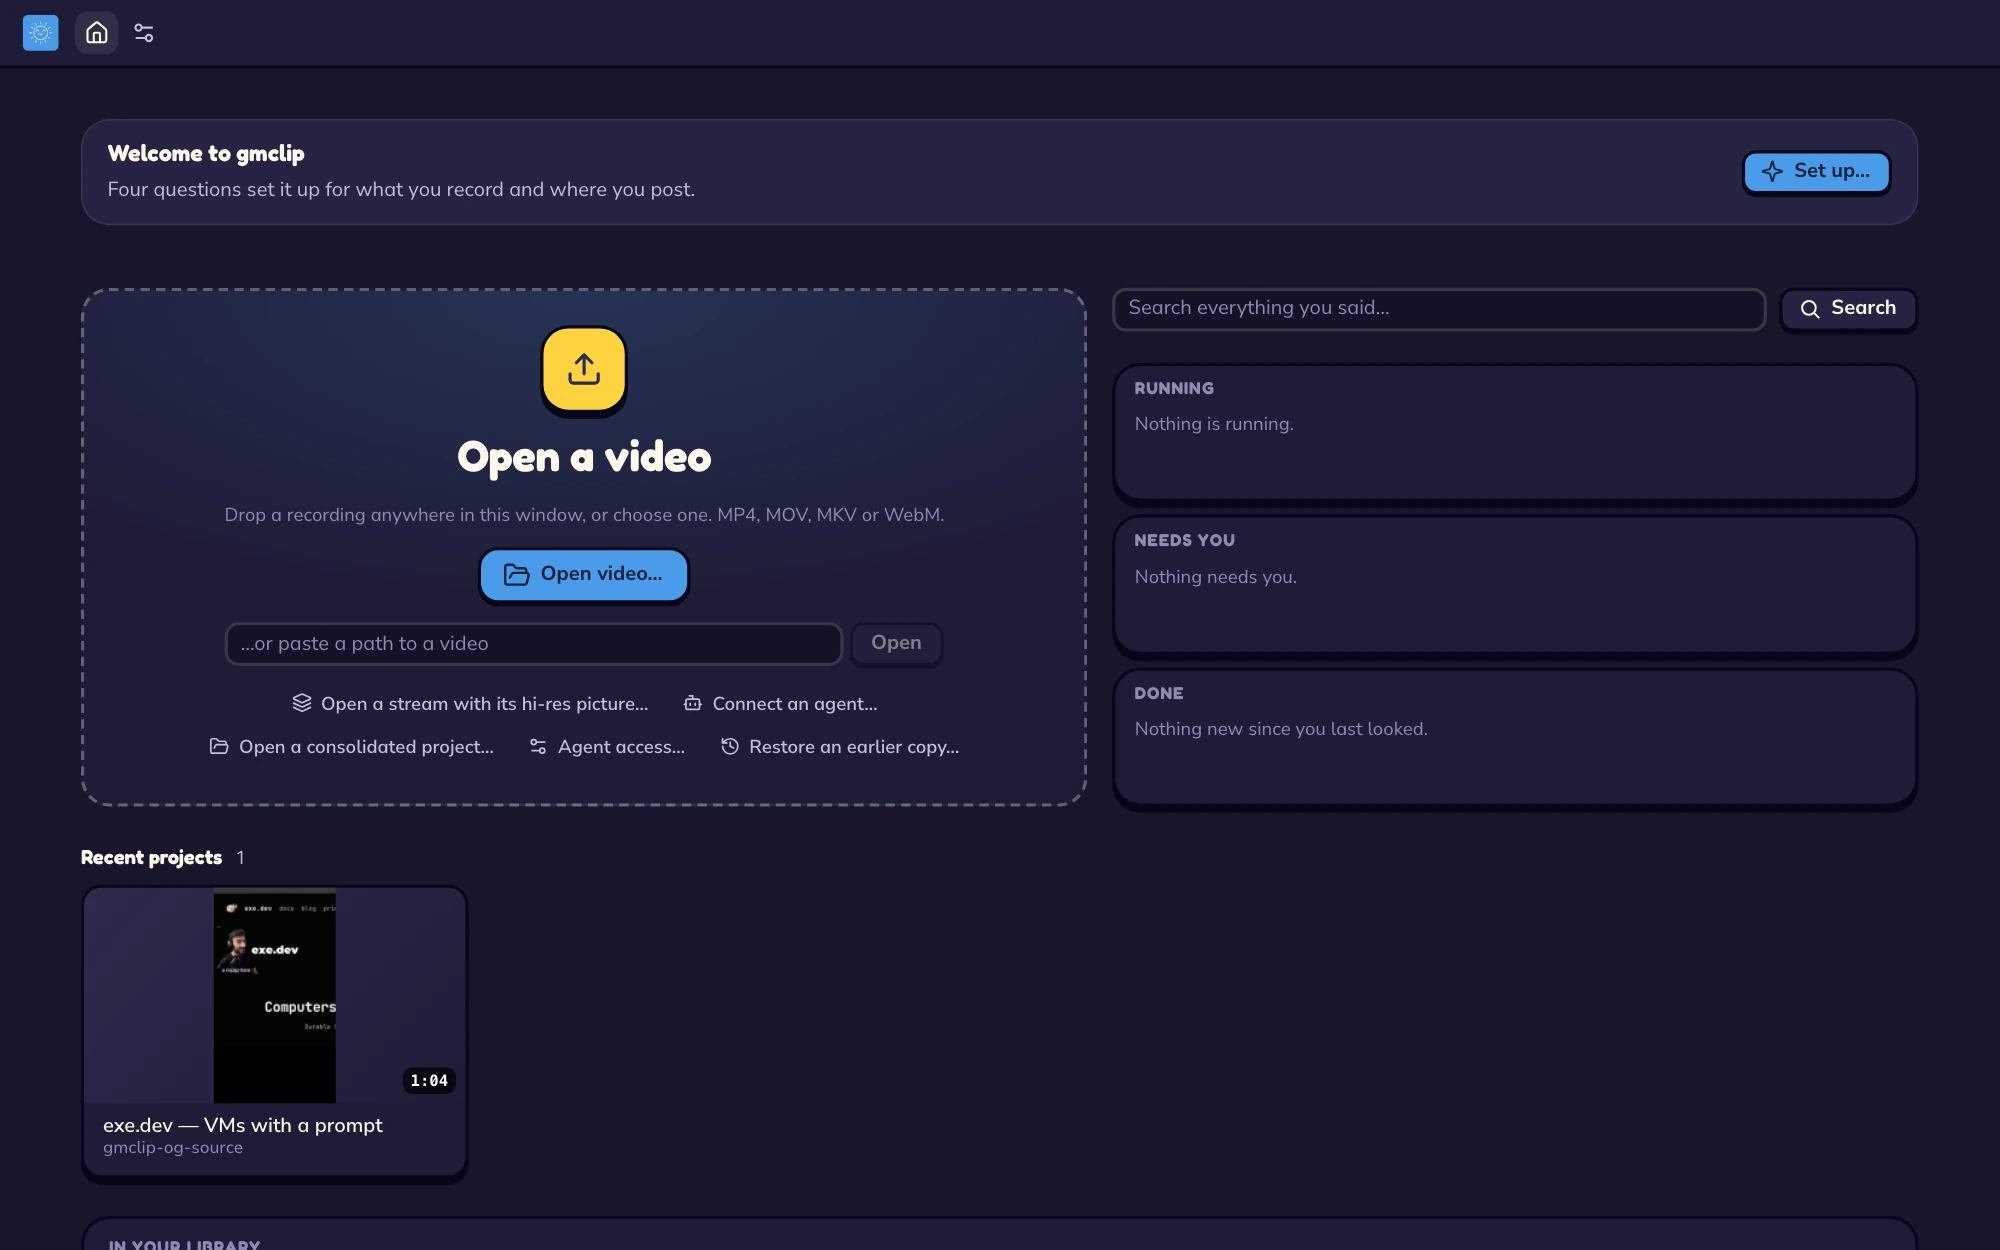Image resolution: width=2000 pixels, height=1250 pixels.
Task: Open a stream with its hi-res picture
Action: [470, 704]
